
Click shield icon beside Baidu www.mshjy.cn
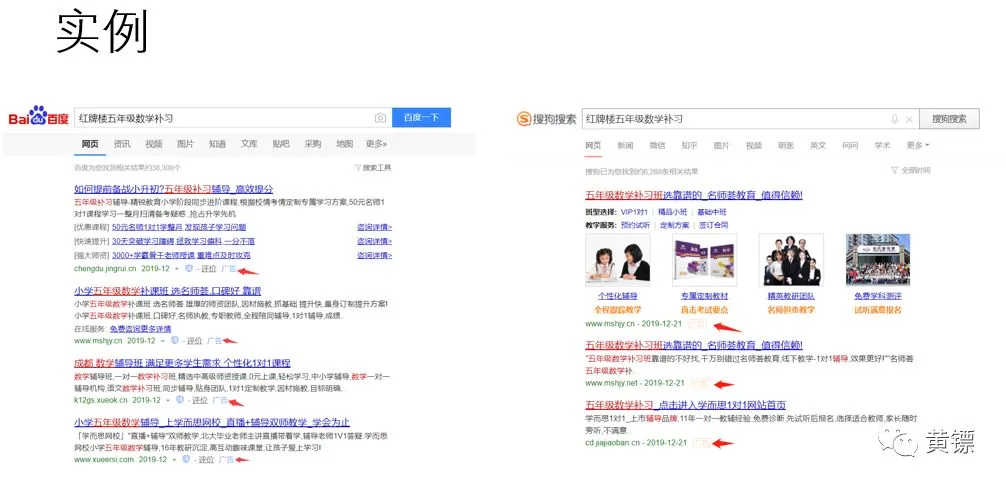174,340
